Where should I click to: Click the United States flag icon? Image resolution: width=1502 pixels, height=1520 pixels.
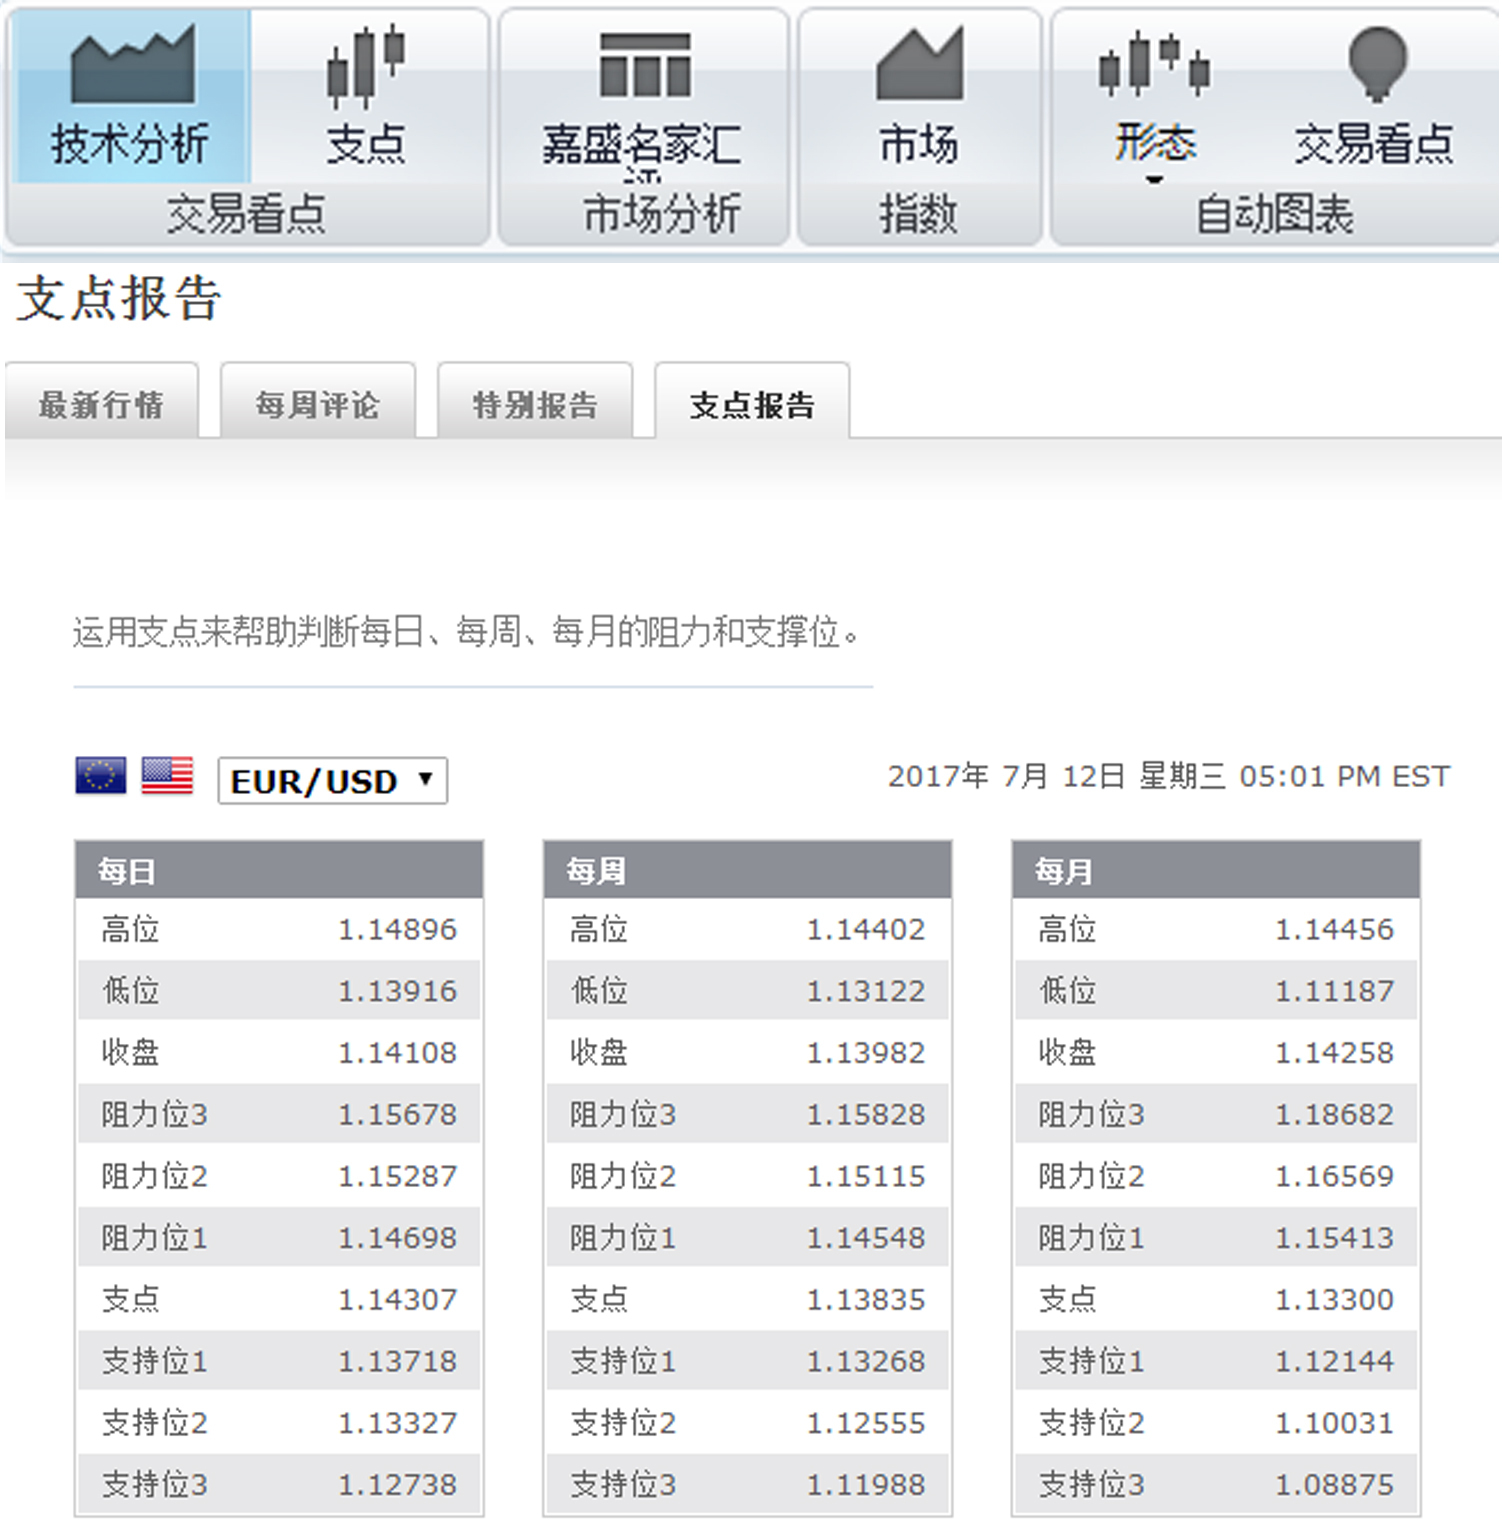pyautogui.click(x=167, y=776)
